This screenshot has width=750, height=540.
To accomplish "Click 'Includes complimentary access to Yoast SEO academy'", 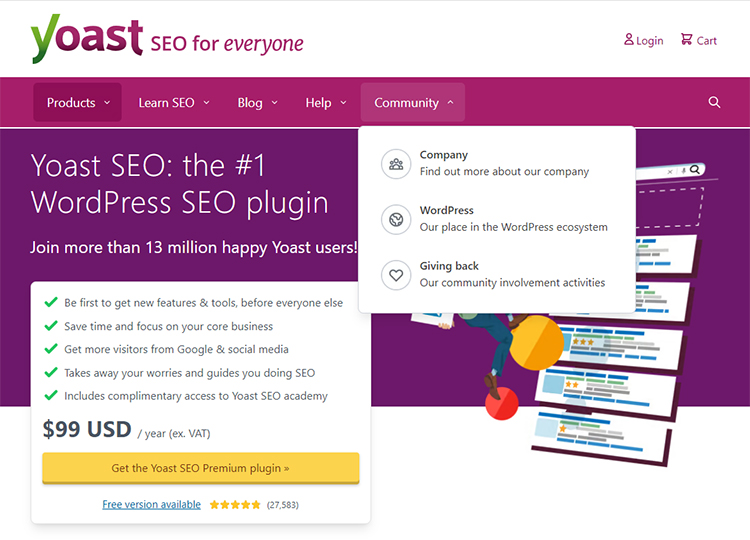I will tap(196, 396).
